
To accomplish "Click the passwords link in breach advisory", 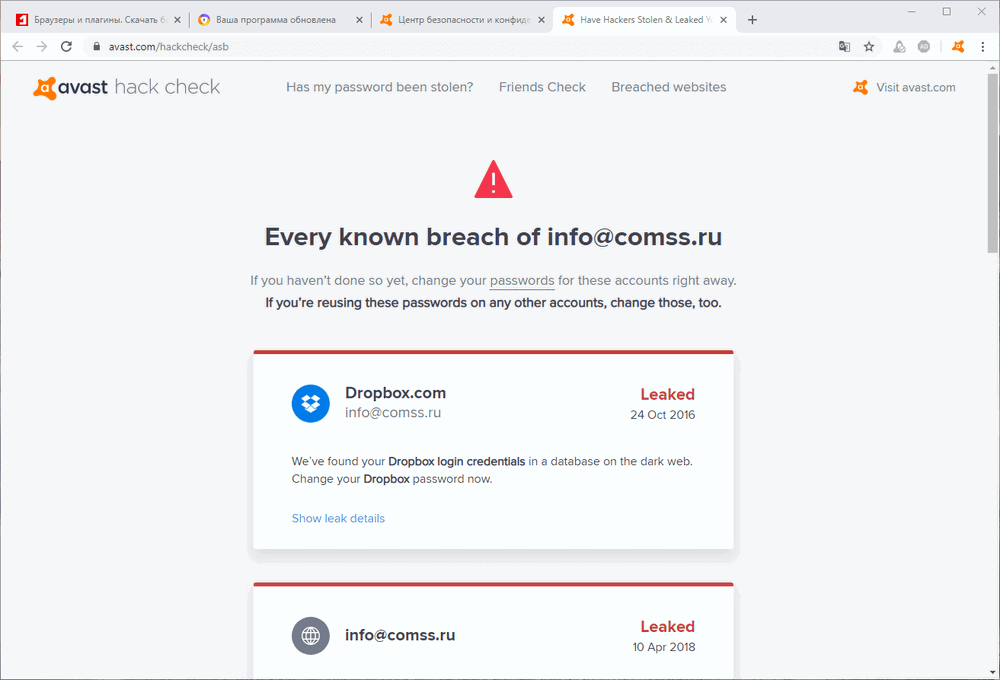I will (521, 280).
